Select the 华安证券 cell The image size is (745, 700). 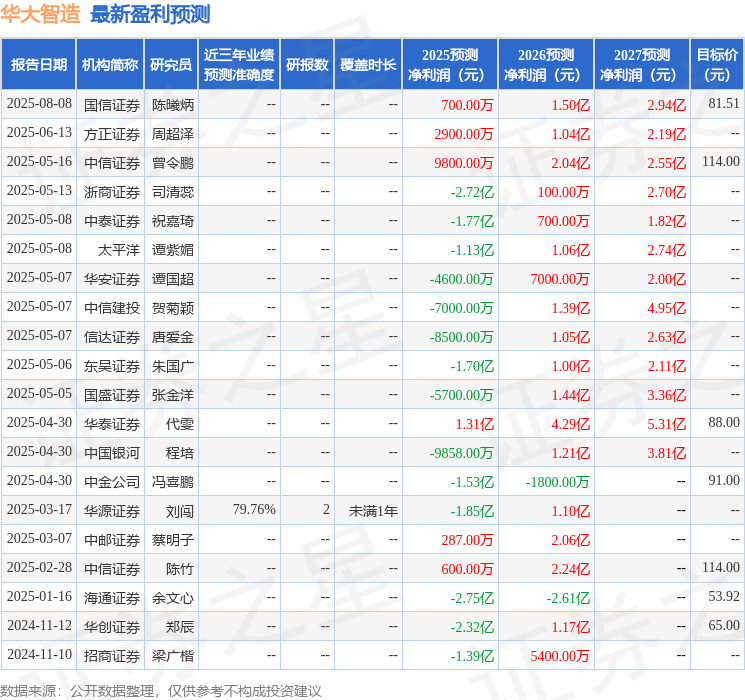112,279
